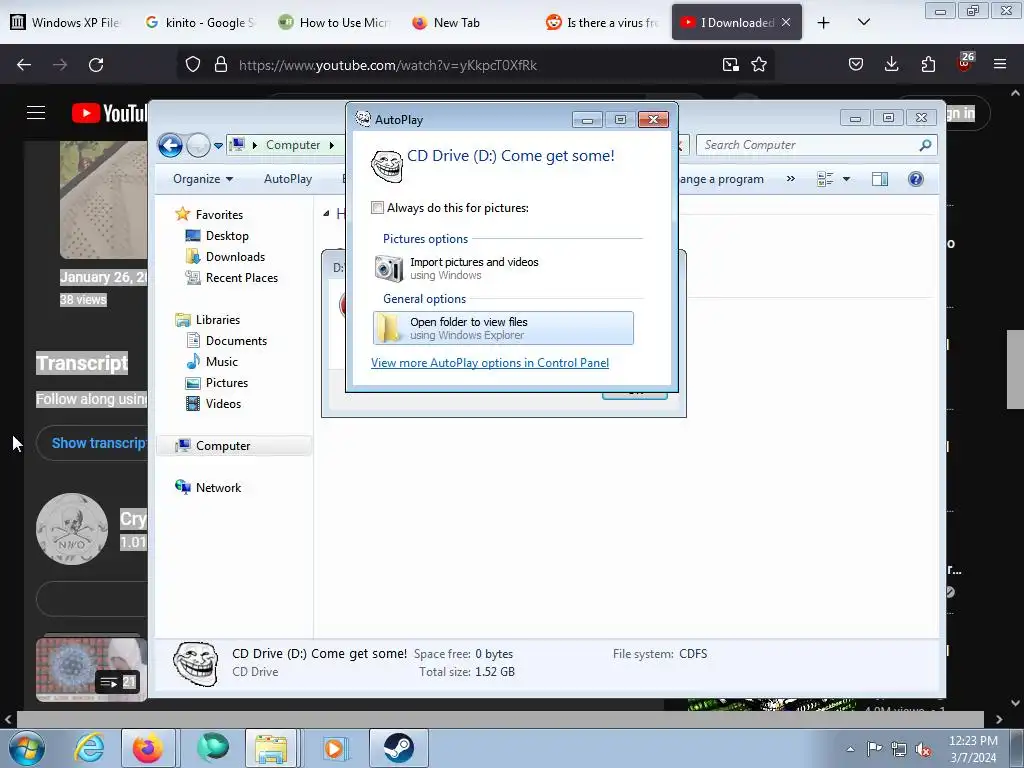Go back in Firefox
The width and height of the screenshot is (1024, 768).
click(24, 65)
